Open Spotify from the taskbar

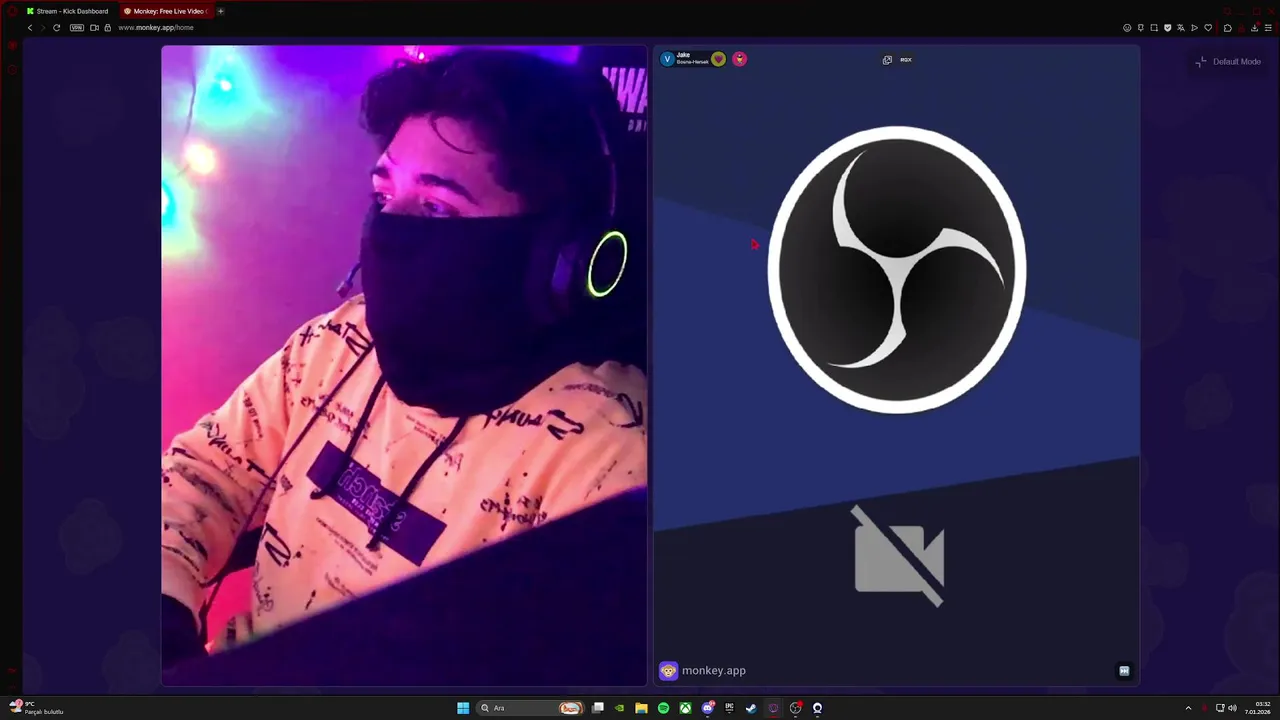click(x=663, y=708)
